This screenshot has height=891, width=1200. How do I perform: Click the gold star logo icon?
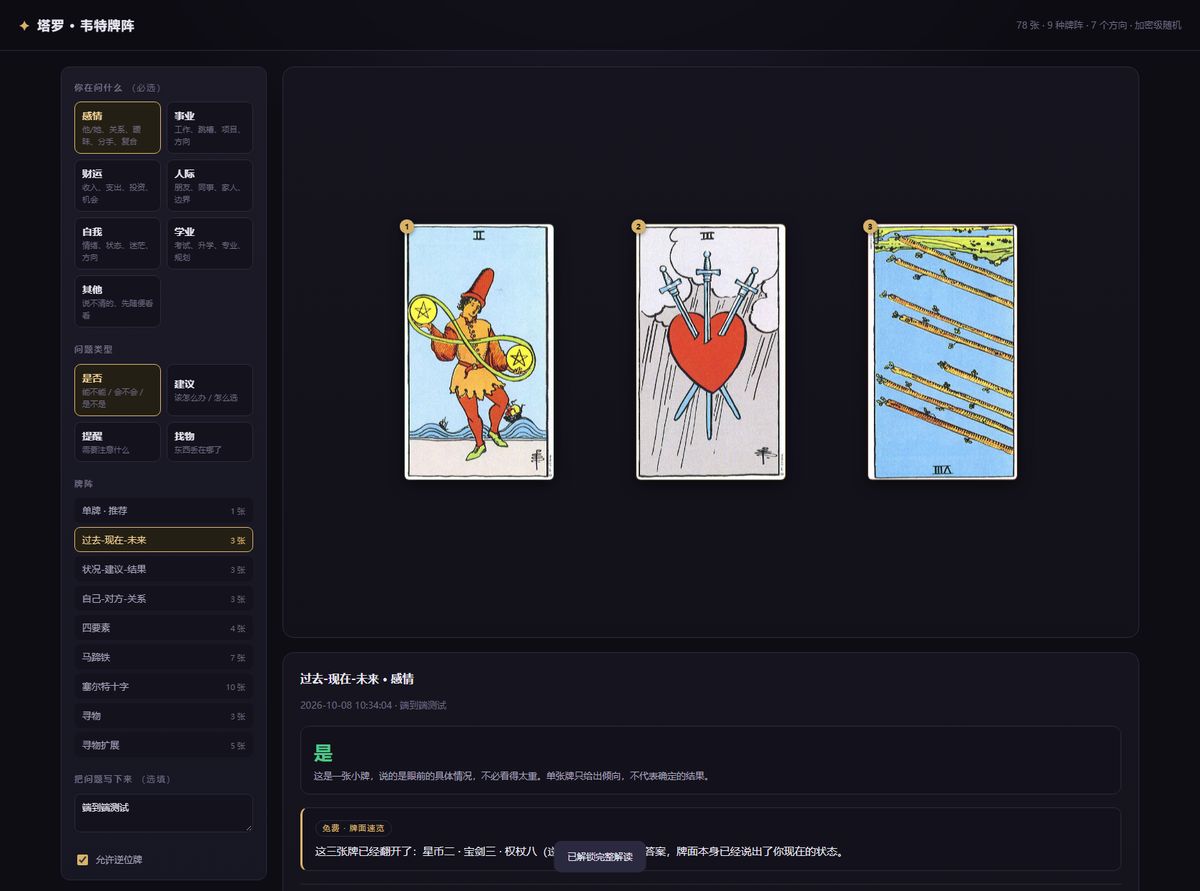click(24, 25)
